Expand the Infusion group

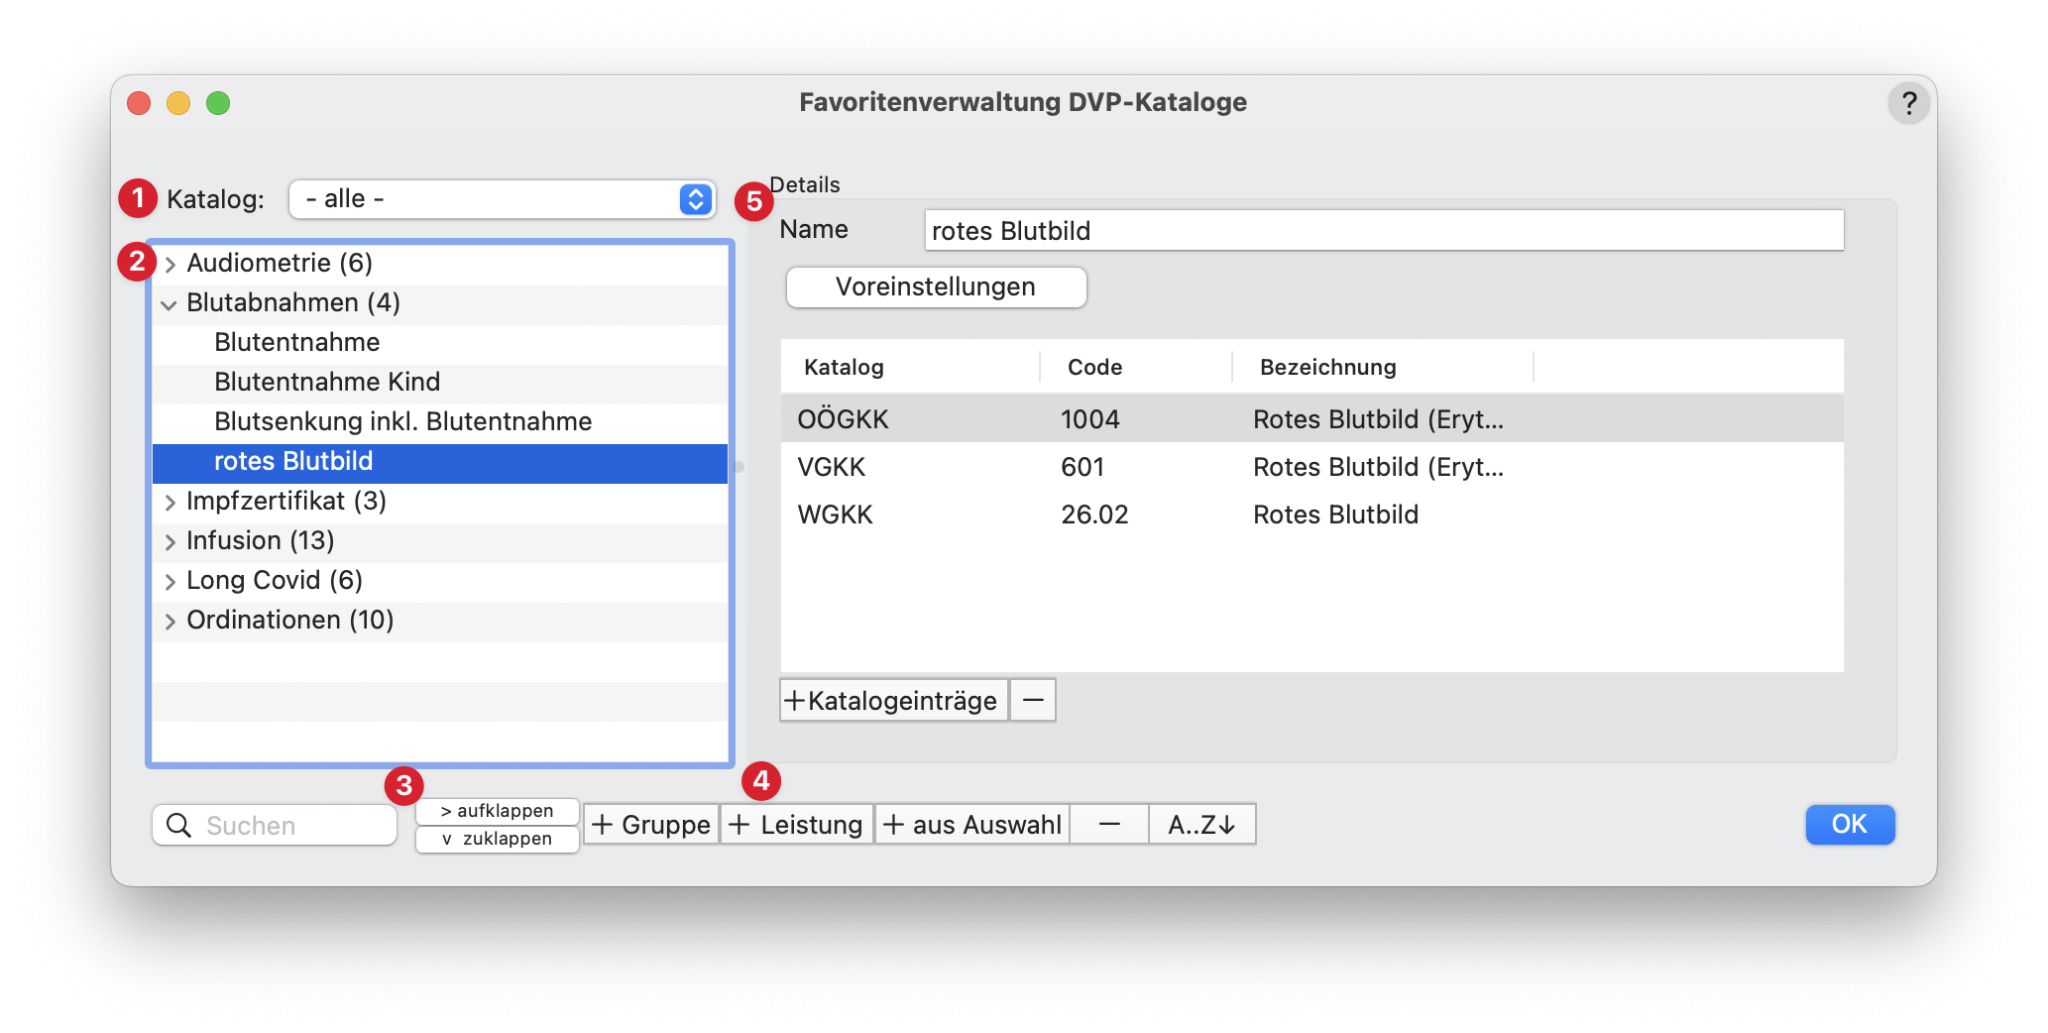[170, 542]
